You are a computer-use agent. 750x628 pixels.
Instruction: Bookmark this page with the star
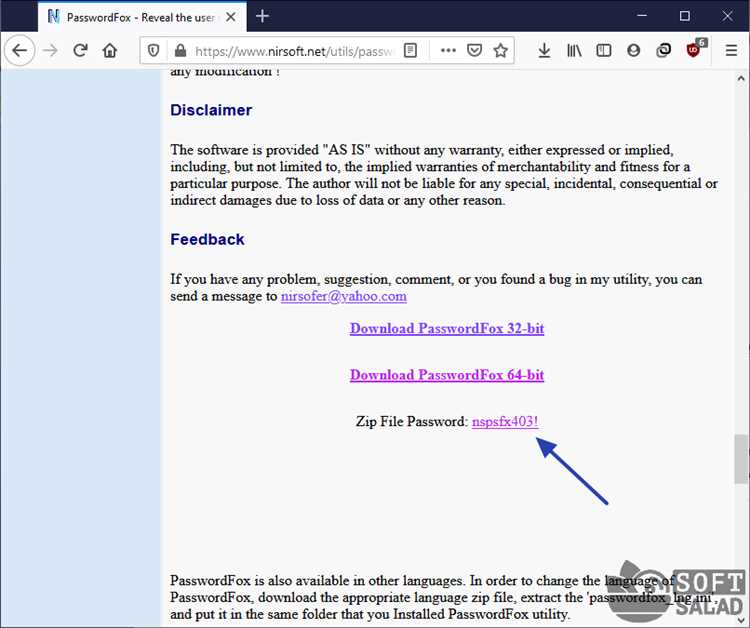coord(501,50)
